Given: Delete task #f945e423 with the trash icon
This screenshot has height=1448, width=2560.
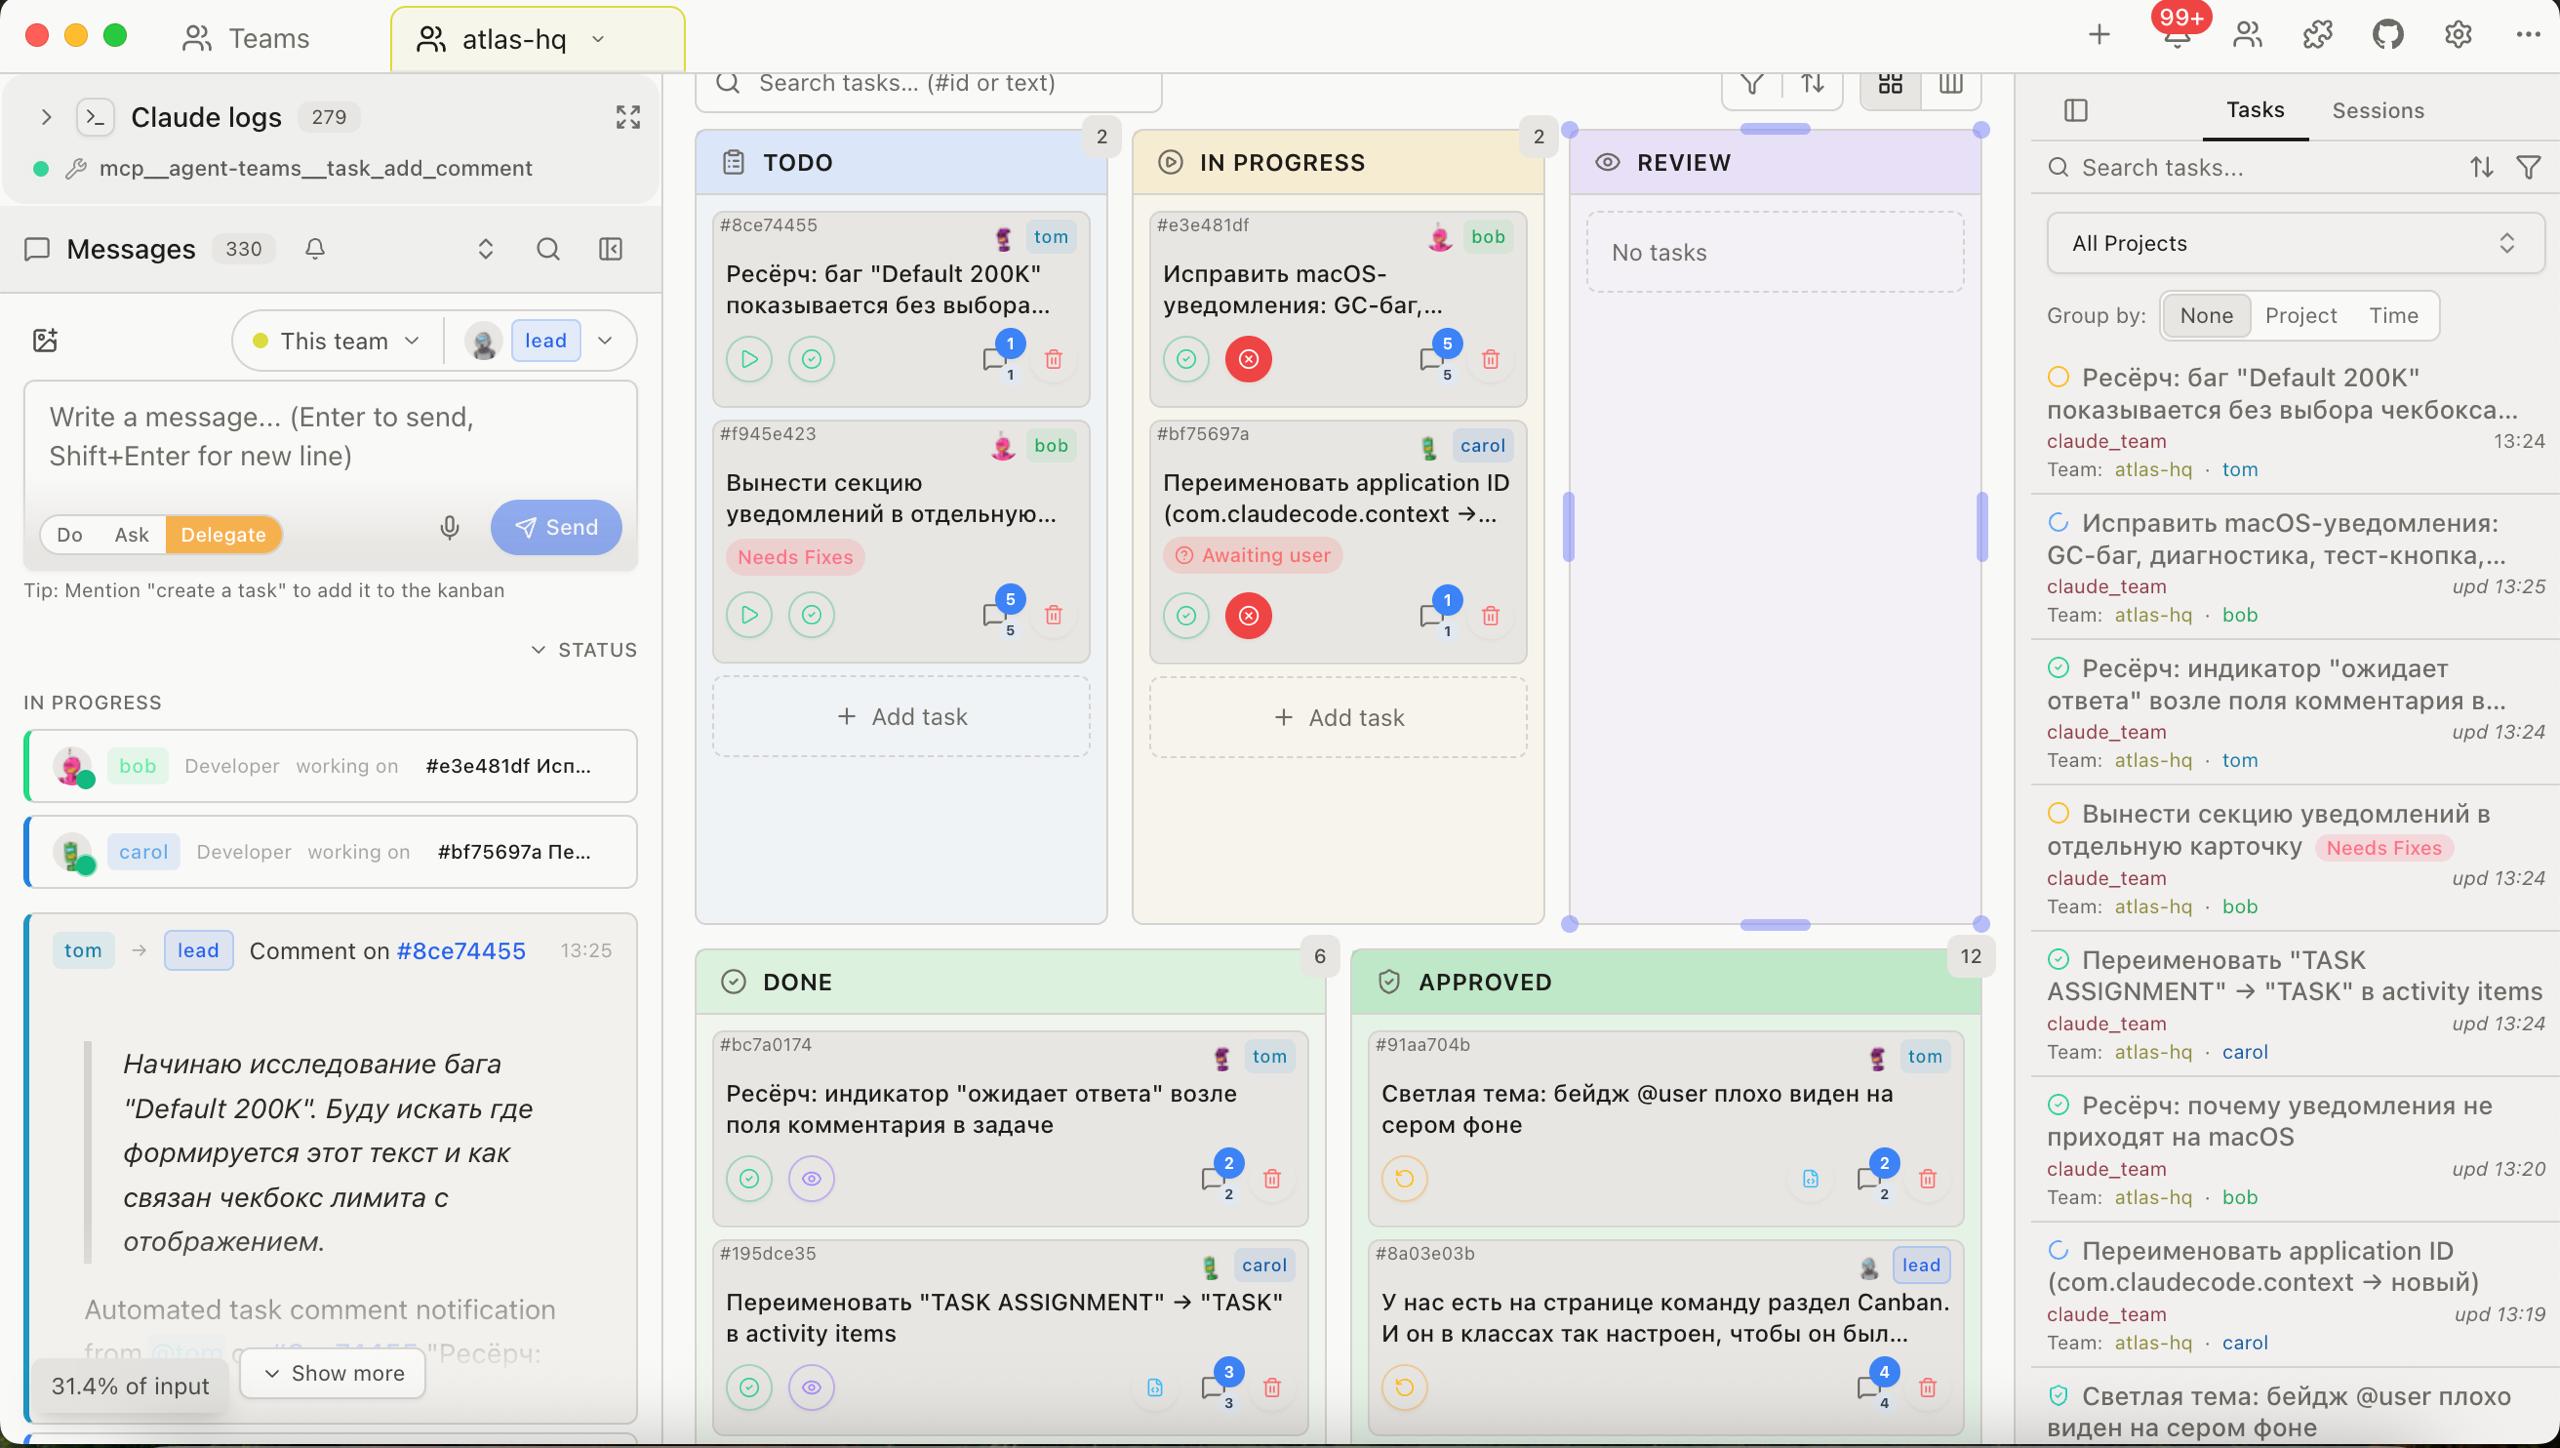Looking at the screenshot, I should click(1053, 615).
